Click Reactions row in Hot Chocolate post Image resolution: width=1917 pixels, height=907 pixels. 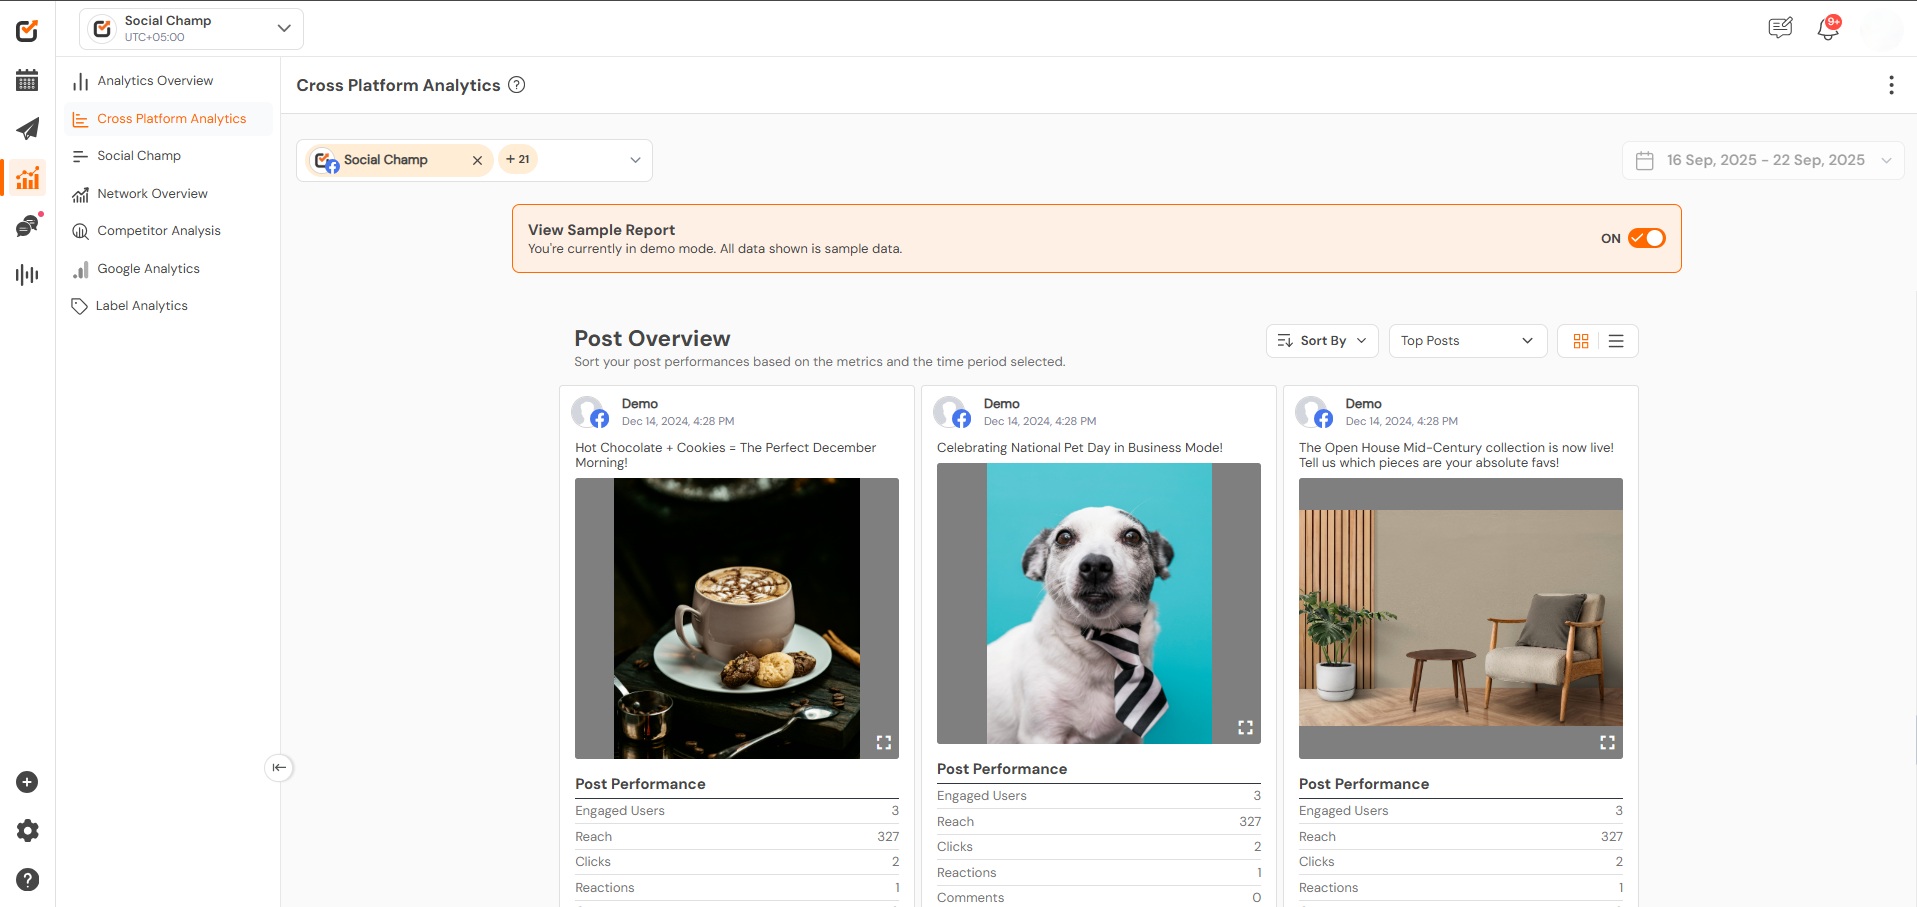coord(737,888)
